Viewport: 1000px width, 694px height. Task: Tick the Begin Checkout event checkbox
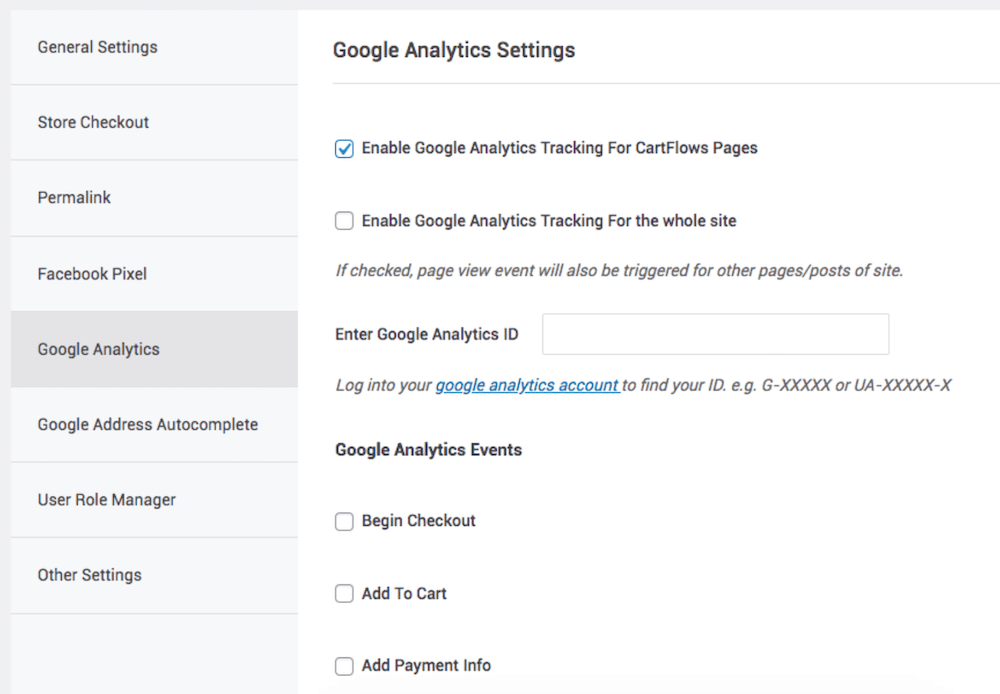pyautogui.click(x=344, y=521)
